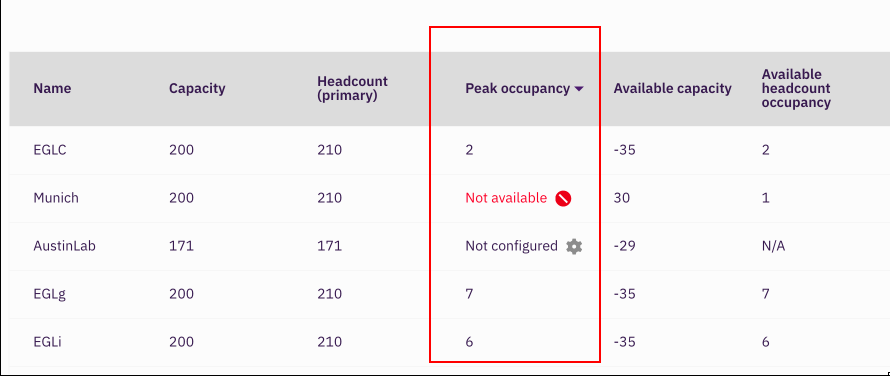Sort by the Name column header
This screenshot has height=376, width=890.
click(52, 89)
